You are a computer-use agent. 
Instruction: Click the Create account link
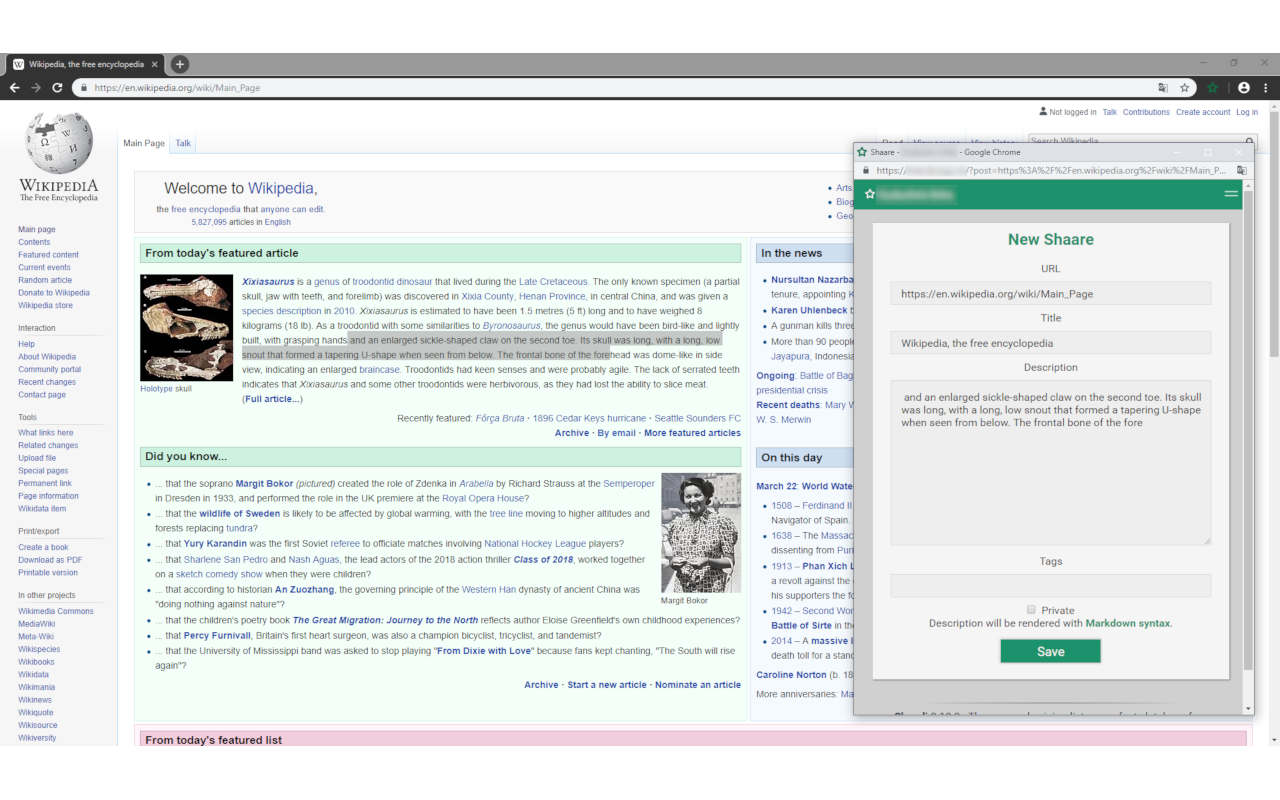[x=1203, y=112]
